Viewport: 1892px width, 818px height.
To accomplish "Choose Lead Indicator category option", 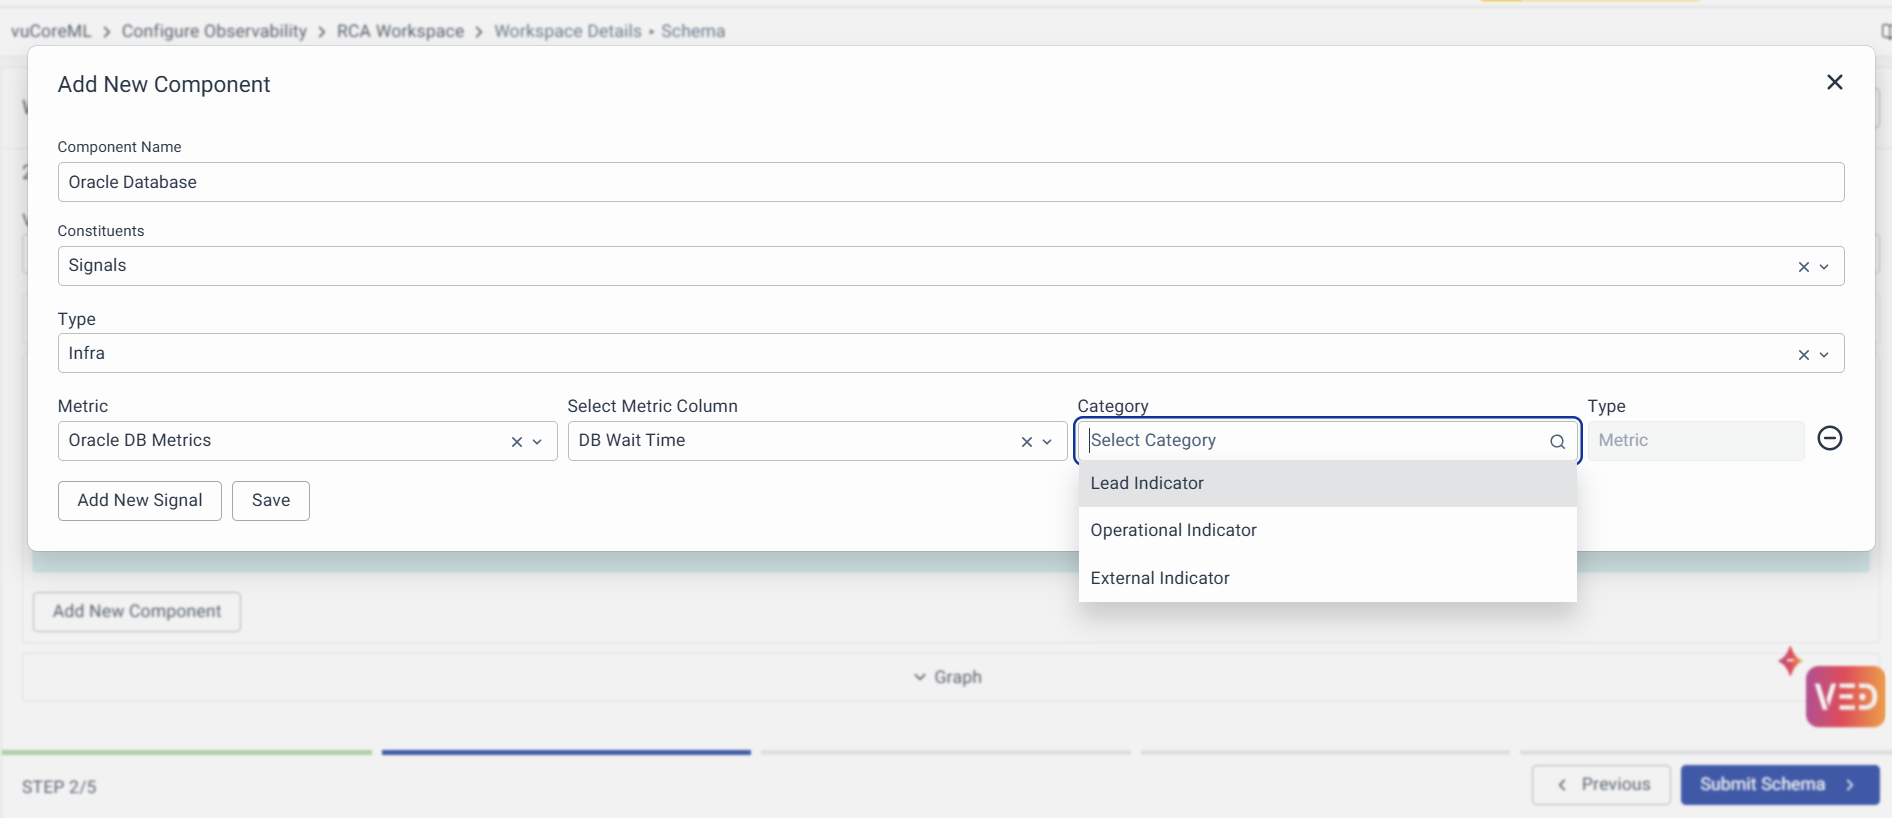I will click(x=1147, y=484).
